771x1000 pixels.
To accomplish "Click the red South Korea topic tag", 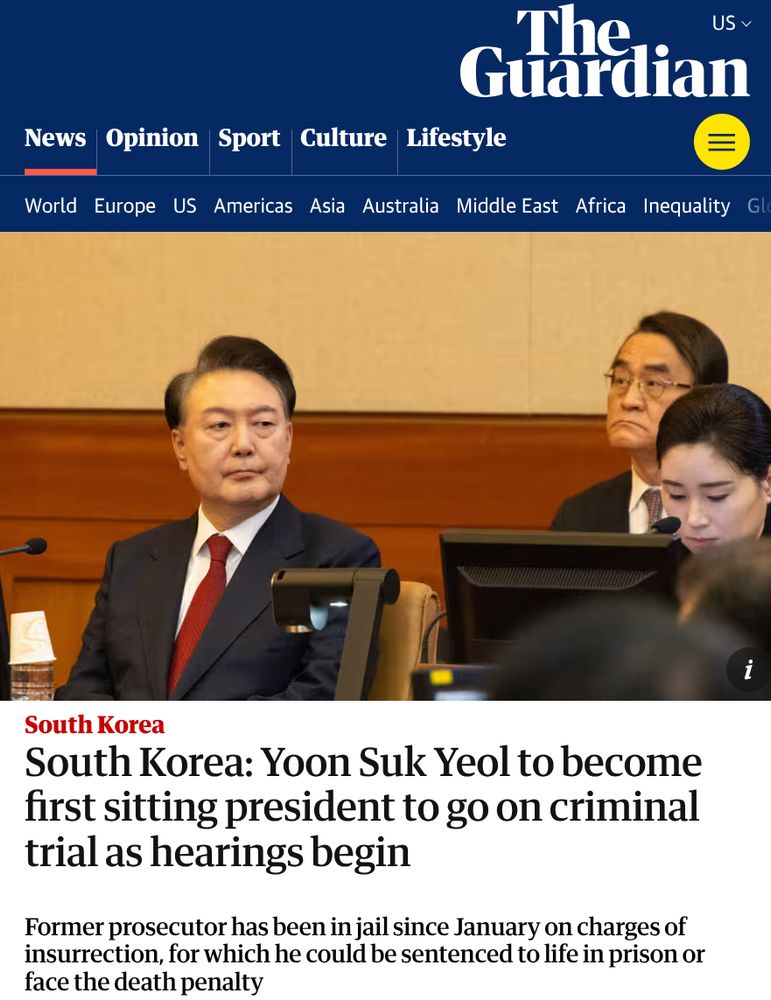I will click(x=94, y=724).
